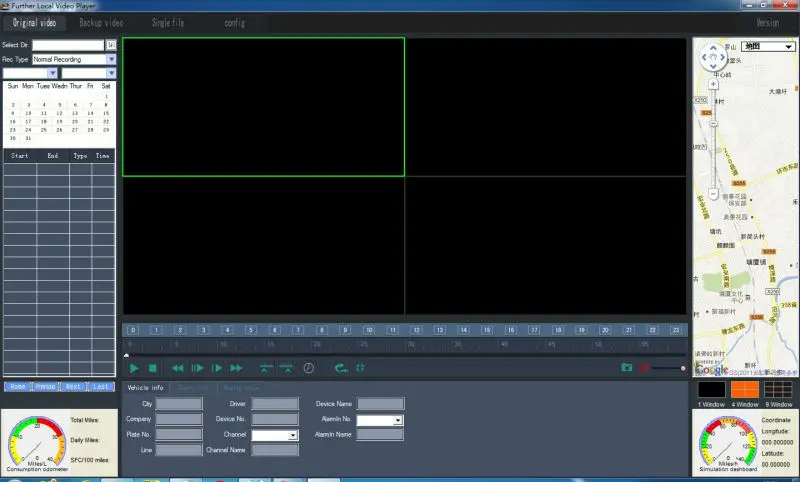Take a snapshot with the camera icon

[x=626, y=368]
